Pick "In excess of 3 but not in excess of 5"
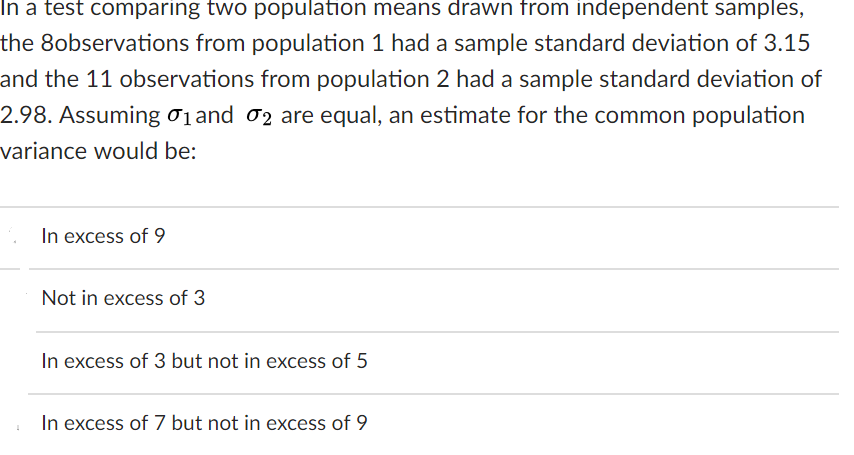This screenshot has width=854, height=455. (x=204, y=361)
